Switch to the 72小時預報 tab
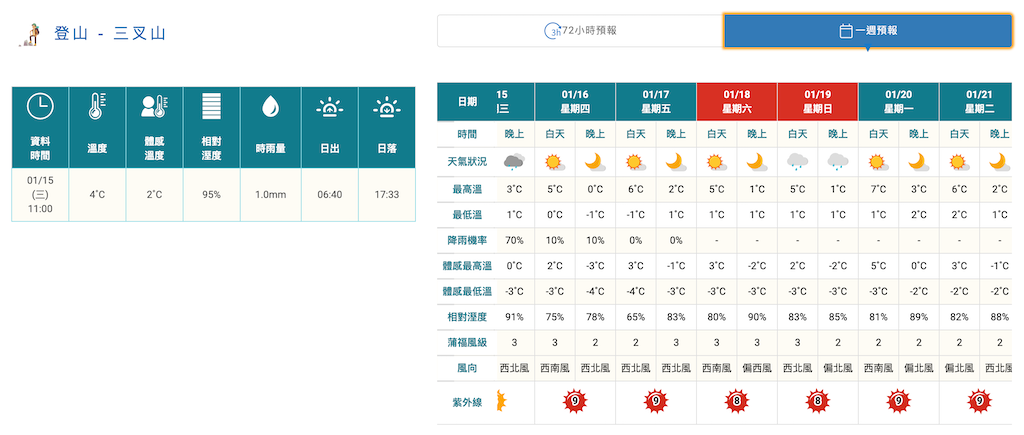Viewport: 1024px width, 435px height. click(580, 31)
